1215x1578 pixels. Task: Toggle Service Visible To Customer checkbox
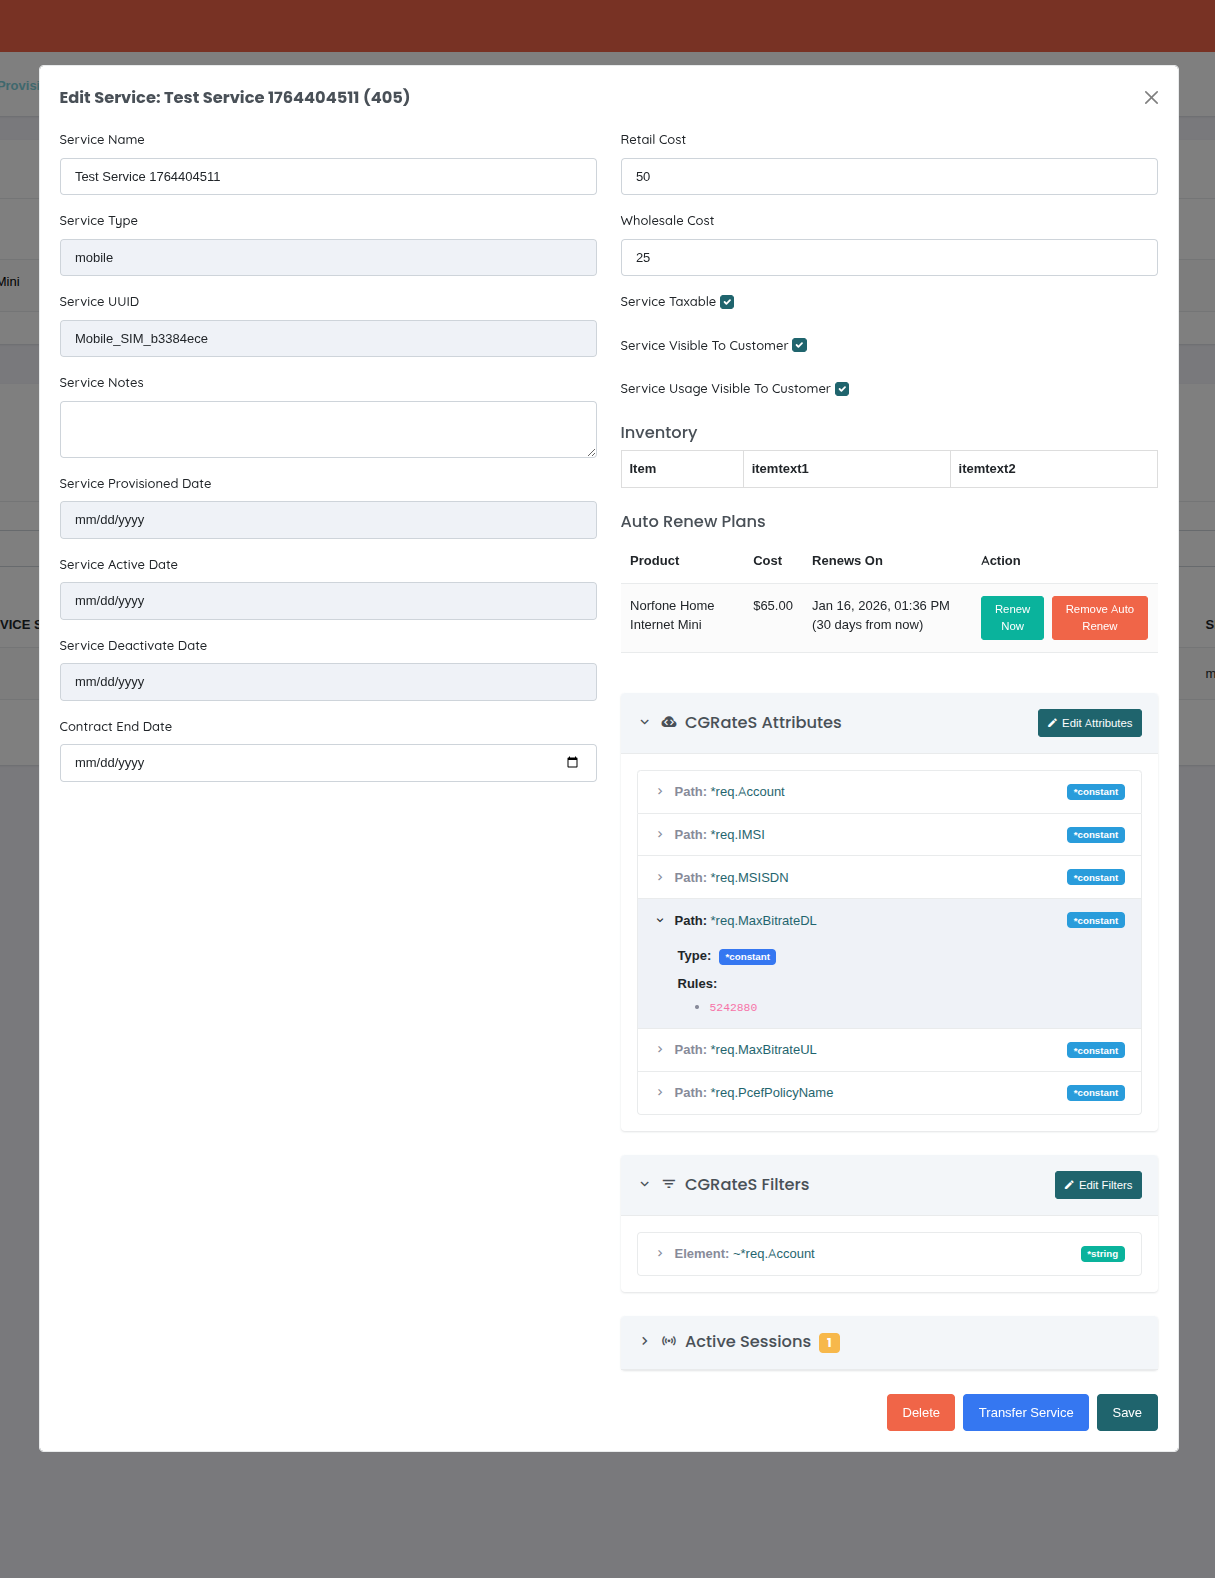(799, 345)
